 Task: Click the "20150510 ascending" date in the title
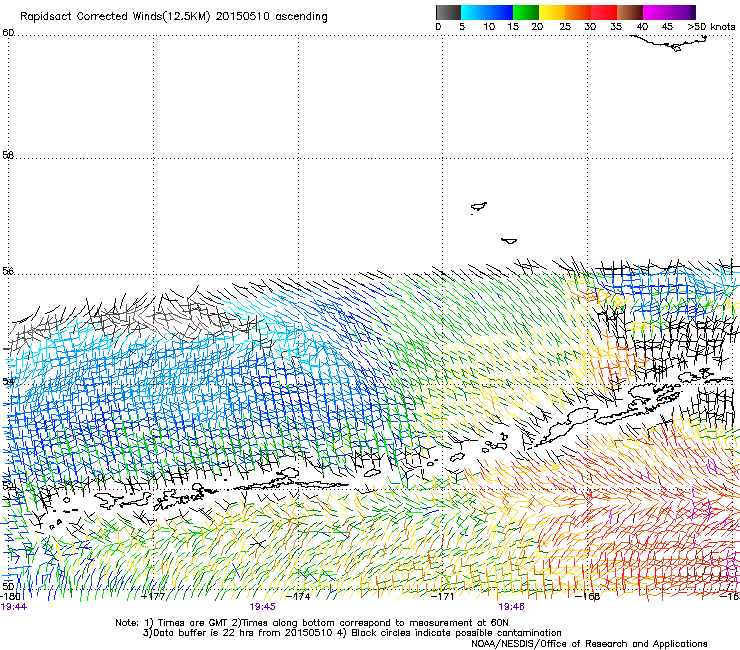(271, 17)
